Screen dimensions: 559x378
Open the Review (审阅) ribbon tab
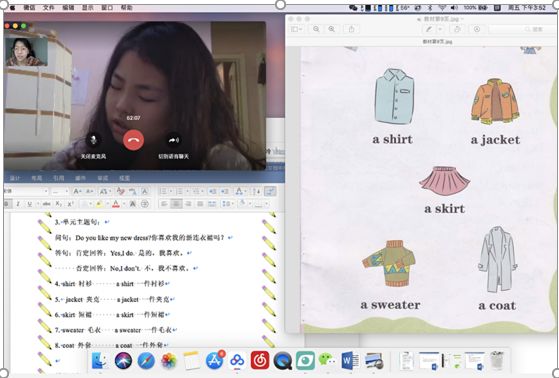(102, 178)
